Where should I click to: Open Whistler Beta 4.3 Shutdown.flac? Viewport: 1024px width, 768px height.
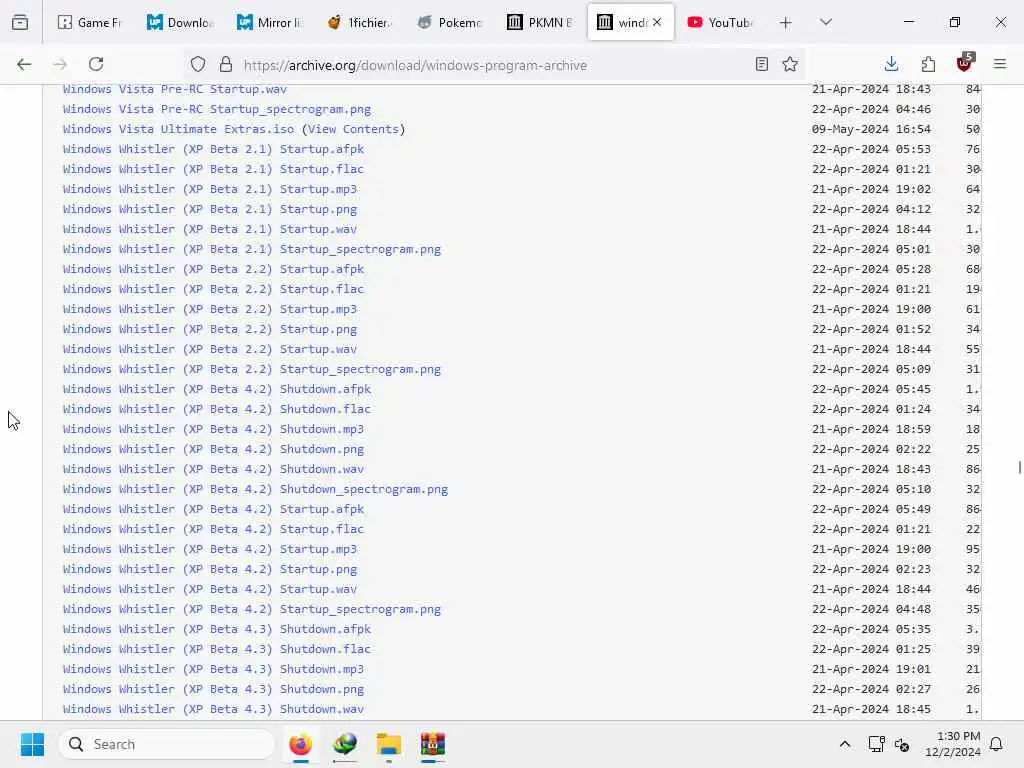tap(217, 649)
